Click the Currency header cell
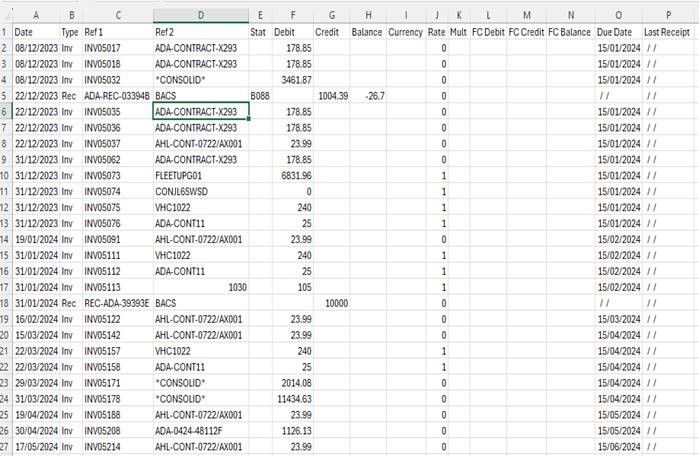Image resolution: width=699 pixels, height=456 pixels. coord(406,32)
